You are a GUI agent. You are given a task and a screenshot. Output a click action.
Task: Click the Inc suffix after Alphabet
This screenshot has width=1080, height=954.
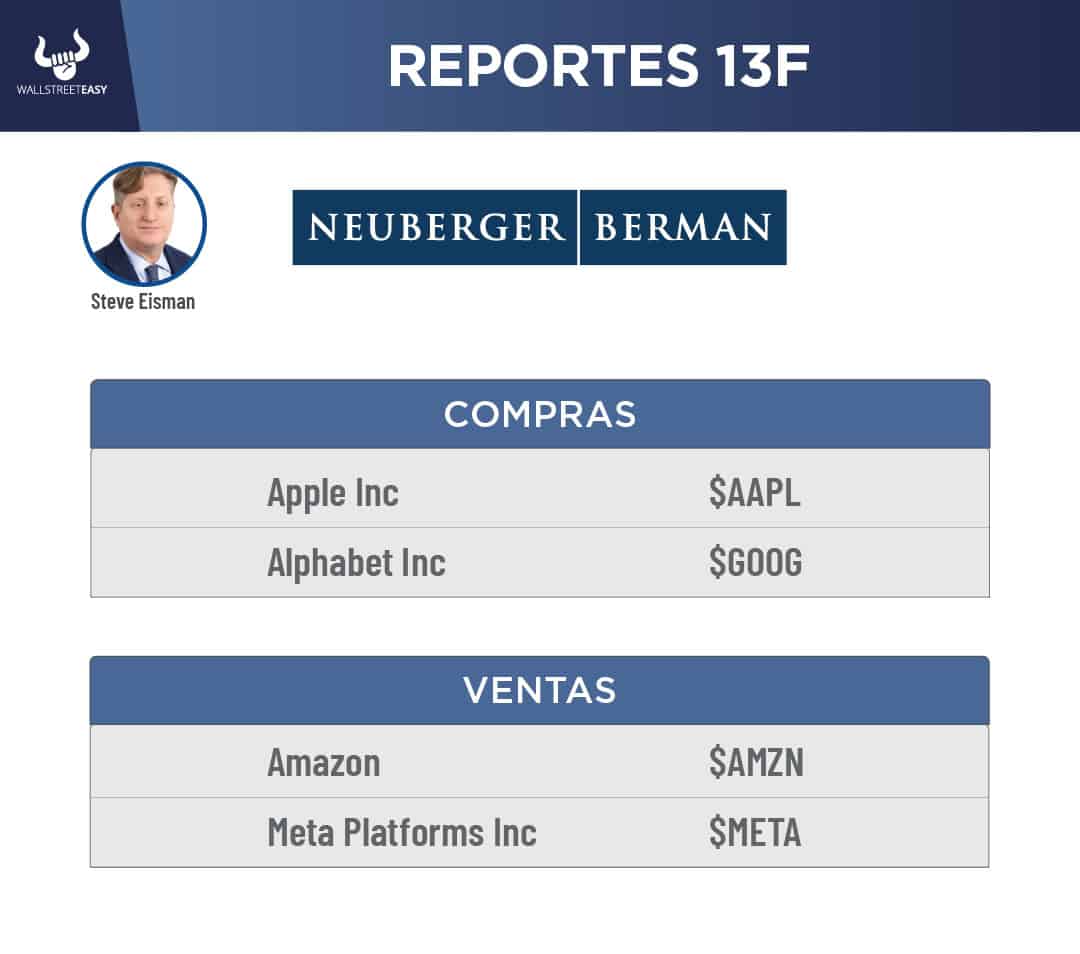[422, 562]
